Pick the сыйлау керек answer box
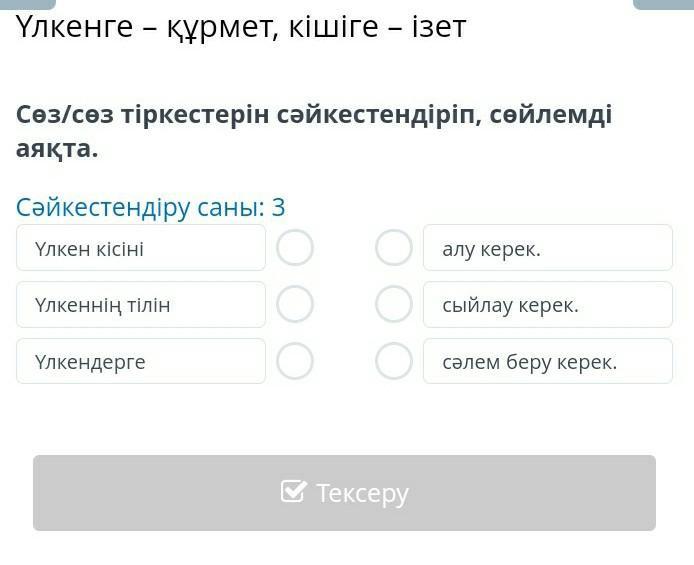This screenshot has width=694, height=565. (x=547, y=305)
